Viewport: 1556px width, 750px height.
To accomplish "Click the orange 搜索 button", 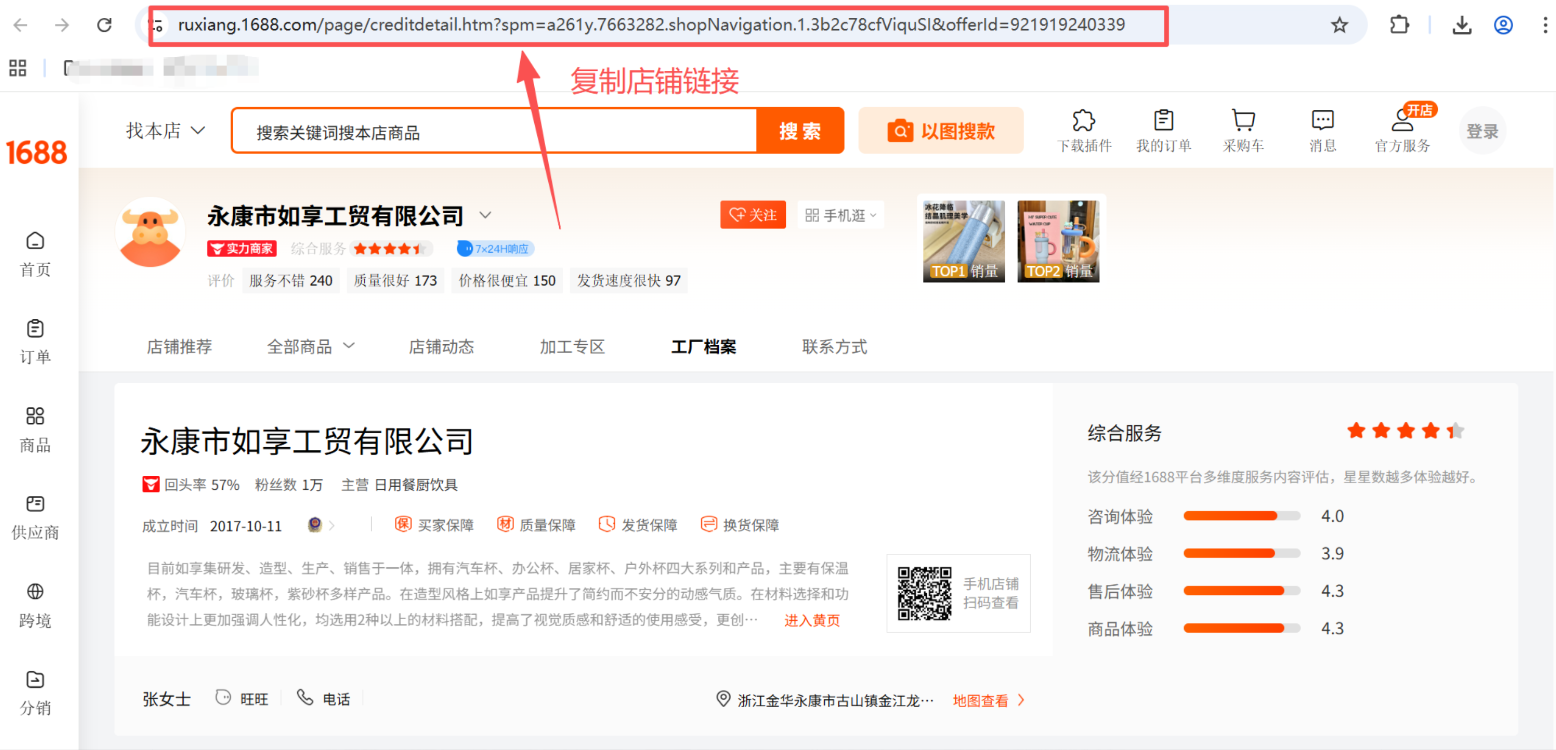I will (800, 131).
